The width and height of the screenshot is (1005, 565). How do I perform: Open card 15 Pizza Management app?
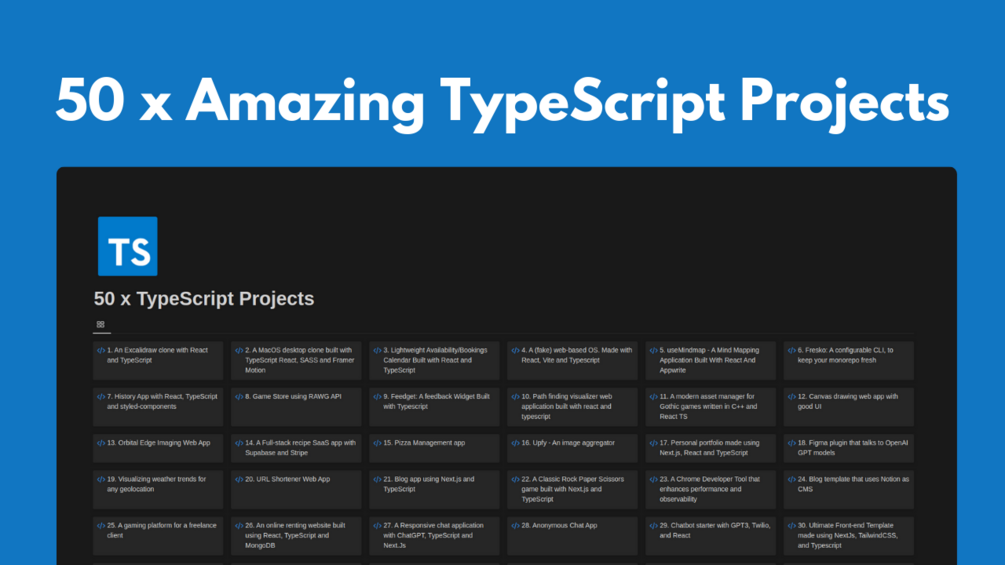click(434, 448)
